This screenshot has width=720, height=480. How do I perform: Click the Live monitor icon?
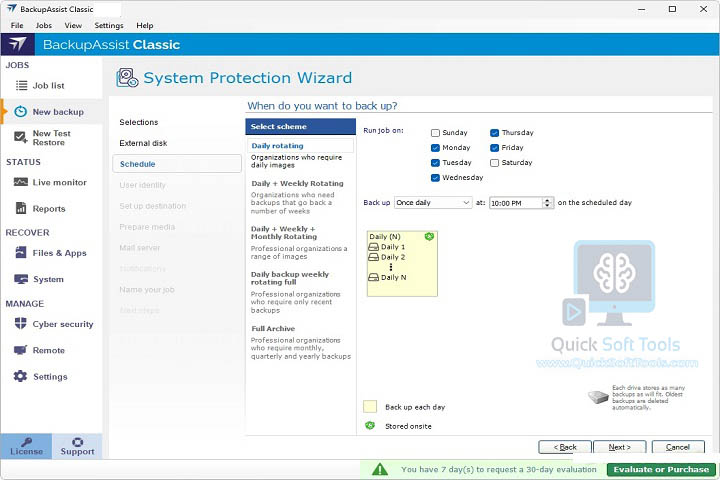click(21, 182)
